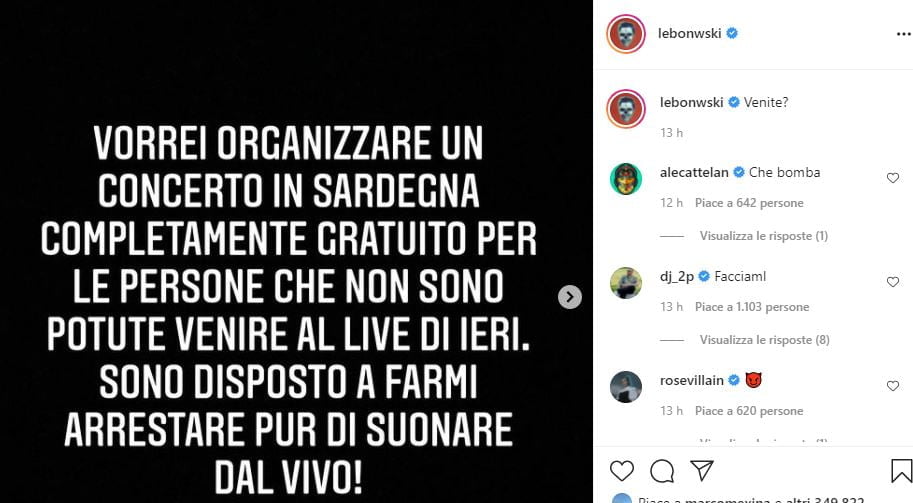This screenshot has width=913, height=503.
Task: Open dj_2p's profile avatar
Action: coord(626,283)
